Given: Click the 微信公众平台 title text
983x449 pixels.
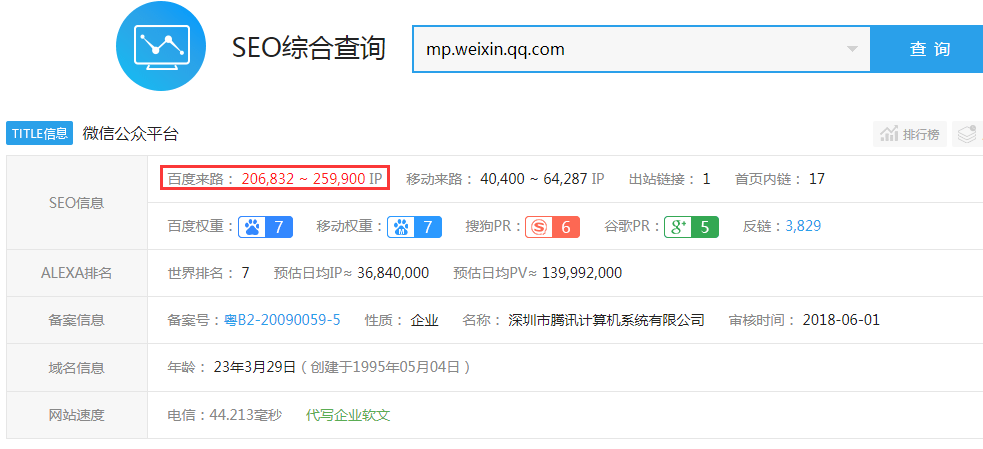Looking at the screenshot, I should click(x=130, y=134).
